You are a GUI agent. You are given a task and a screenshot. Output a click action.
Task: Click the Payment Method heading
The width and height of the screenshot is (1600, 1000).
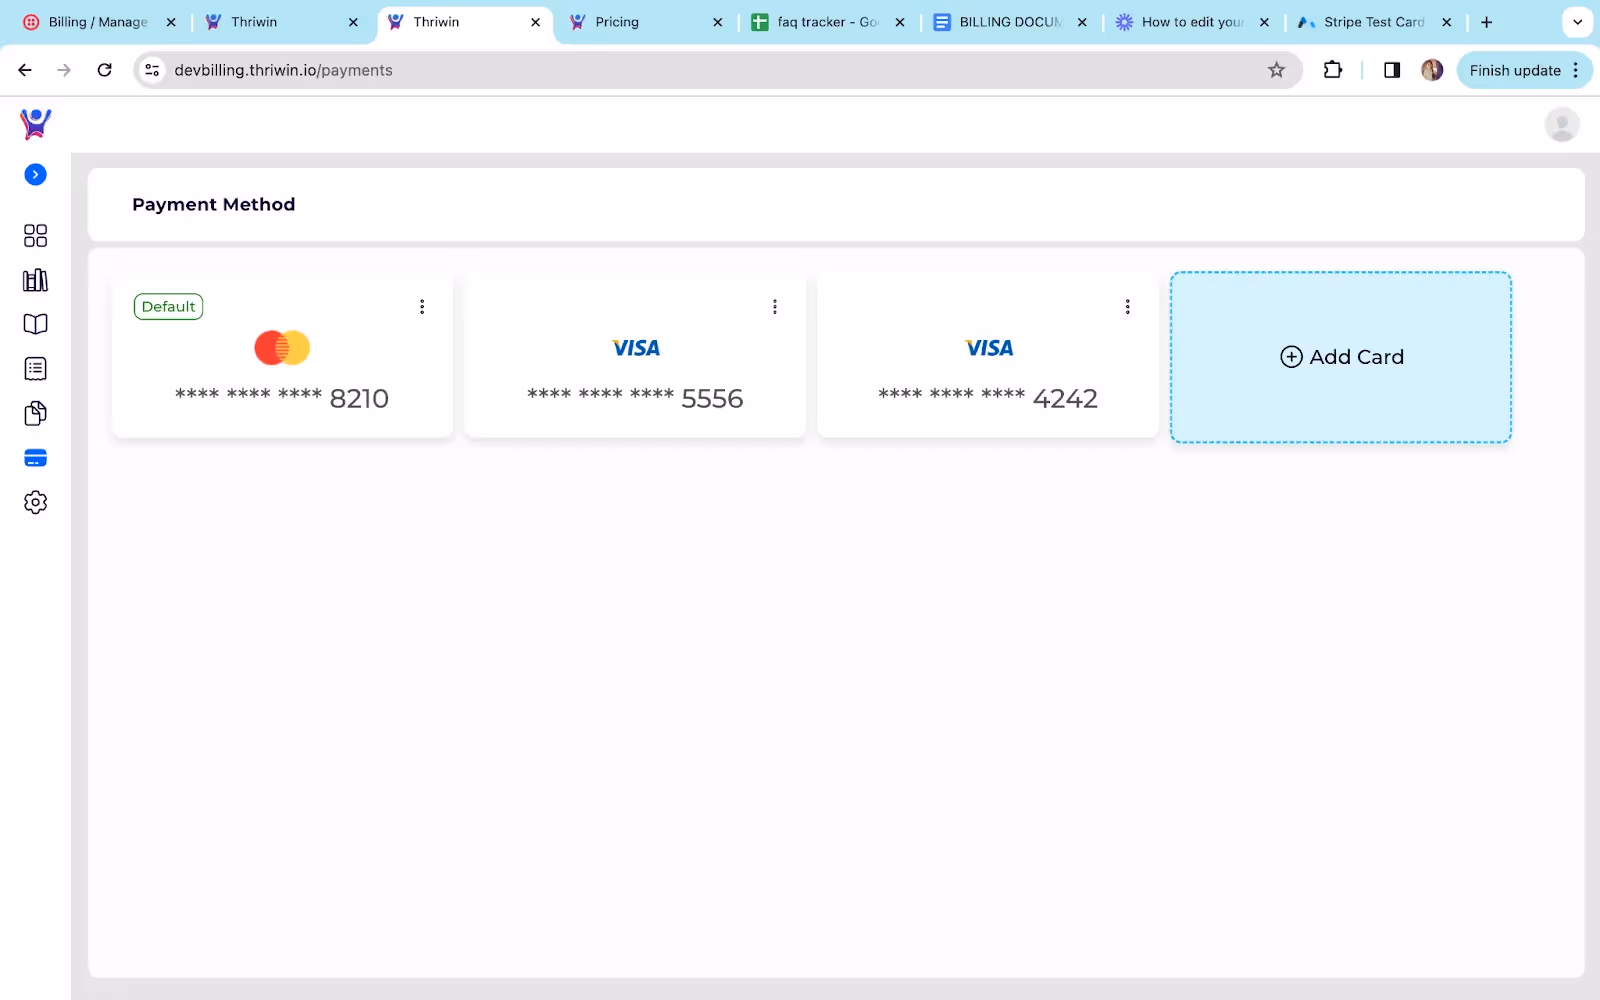pos(213,204)
